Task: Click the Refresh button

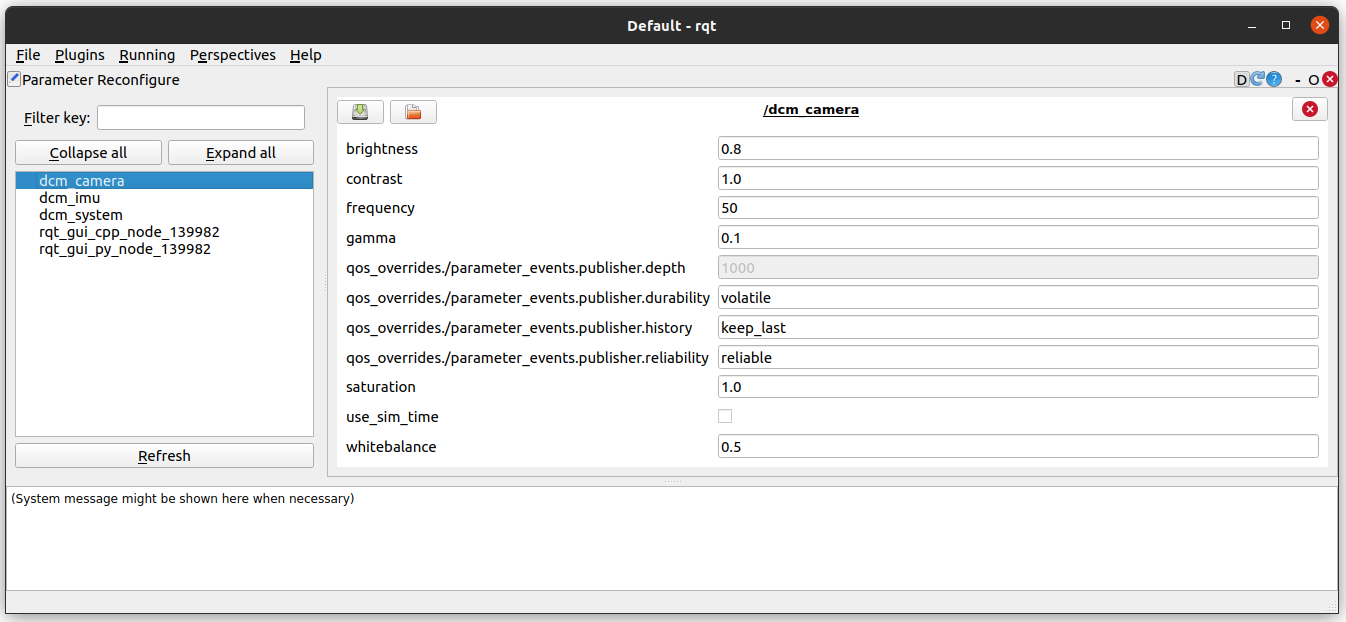Action: (x=164, y=456)
